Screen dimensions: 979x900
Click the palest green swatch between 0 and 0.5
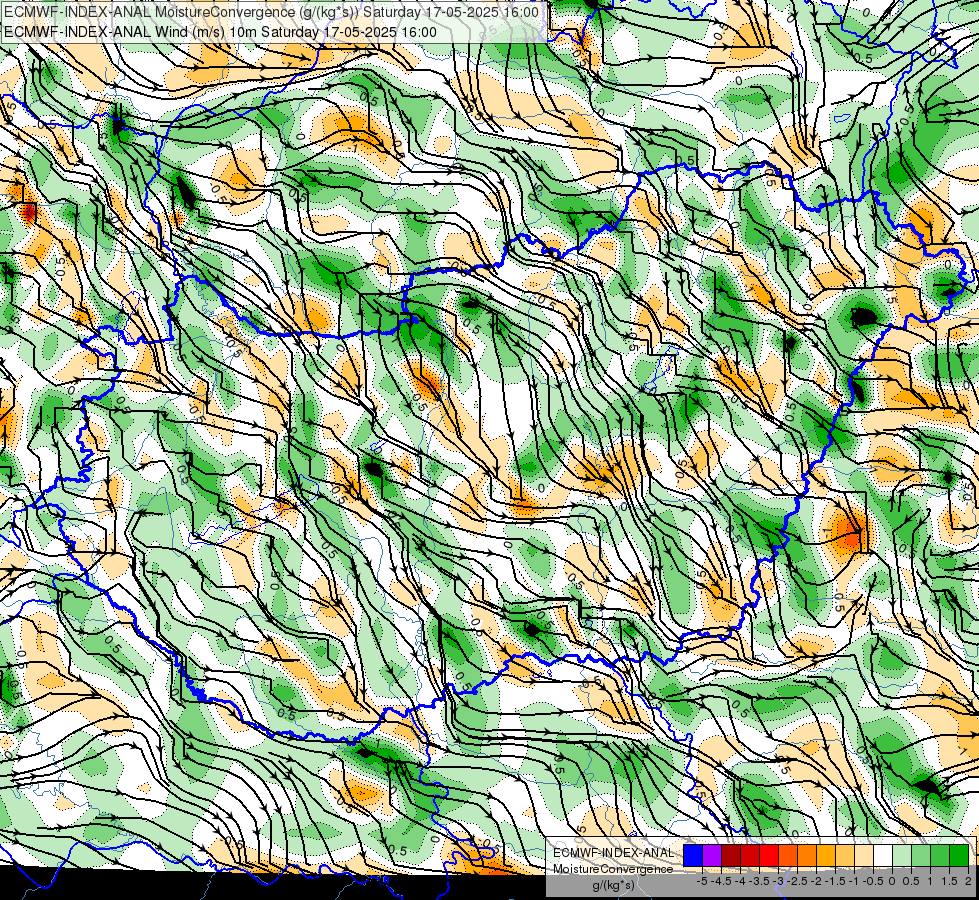pyautogui.click(x=902, y=856)
